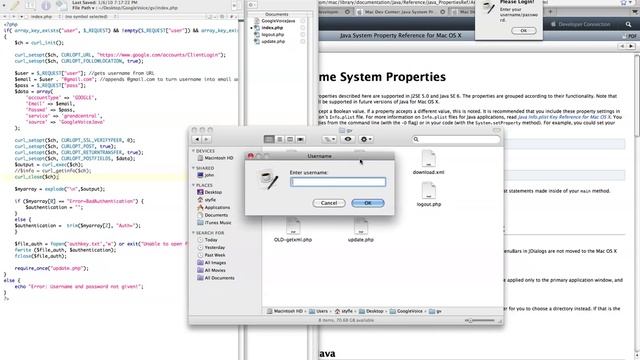Select All Documents in Finder sidebar
Viewport: 640px width, 360px height.
pos(216,278)
